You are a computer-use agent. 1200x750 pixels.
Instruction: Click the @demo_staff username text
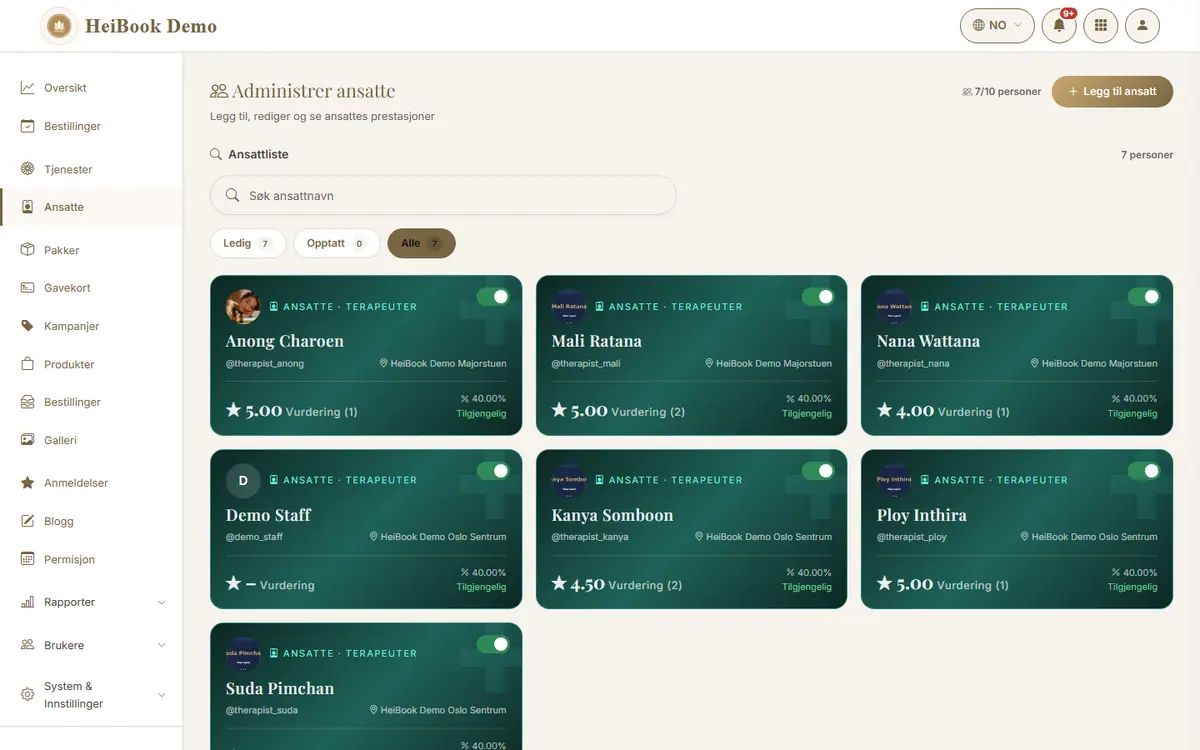[x=254, y=537]
